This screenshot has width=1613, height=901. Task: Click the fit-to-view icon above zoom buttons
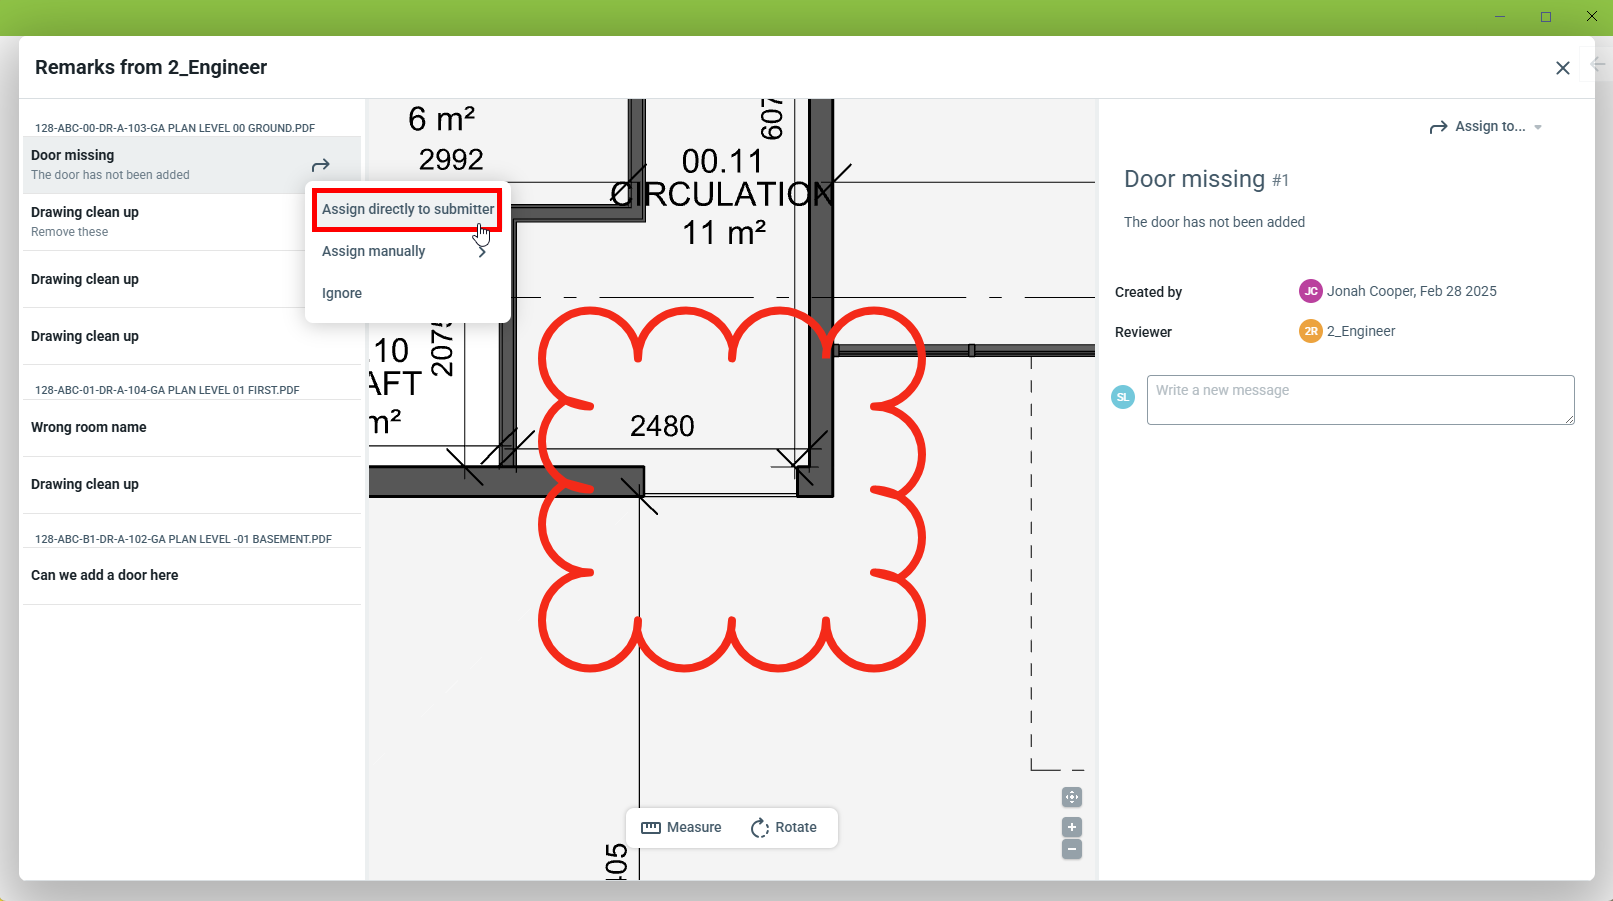pyautogui.click(x=1071, y=797)
